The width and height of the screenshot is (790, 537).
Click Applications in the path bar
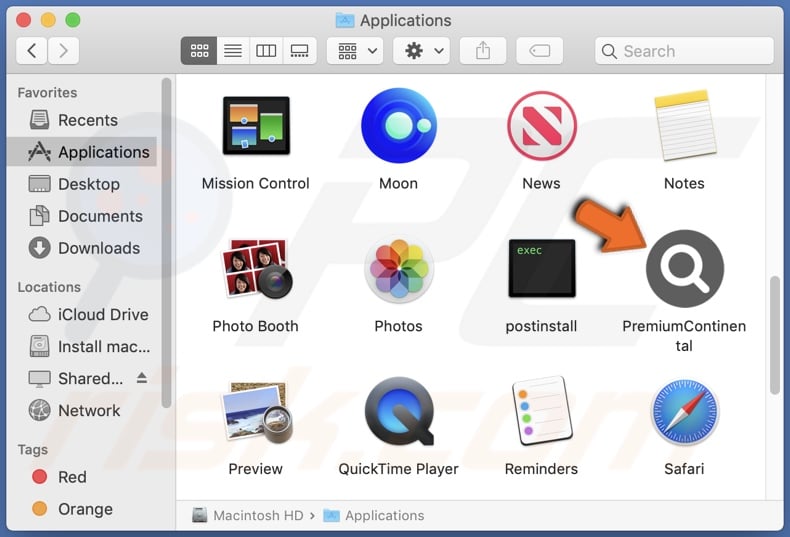[374, 515]
